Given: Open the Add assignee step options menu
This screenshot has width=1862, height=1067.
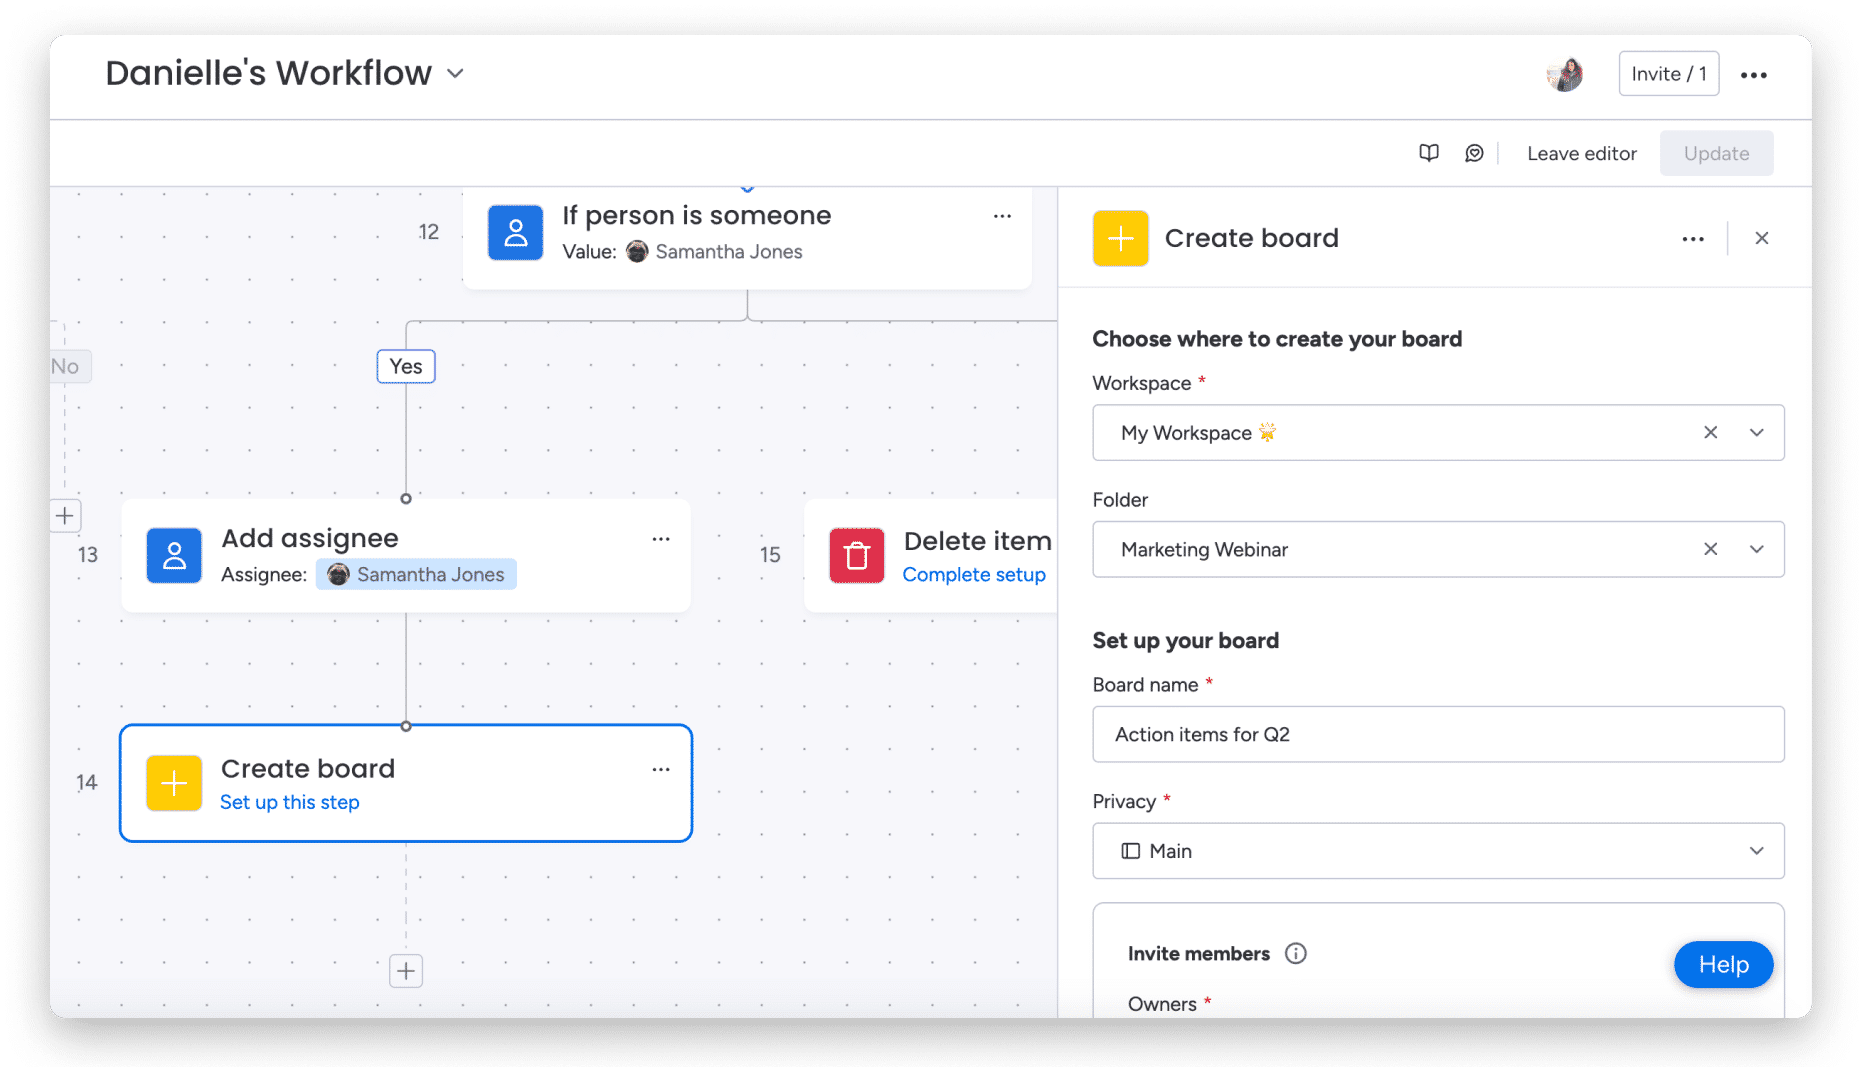Looking at the screenshot, I should tap(661, 539).
